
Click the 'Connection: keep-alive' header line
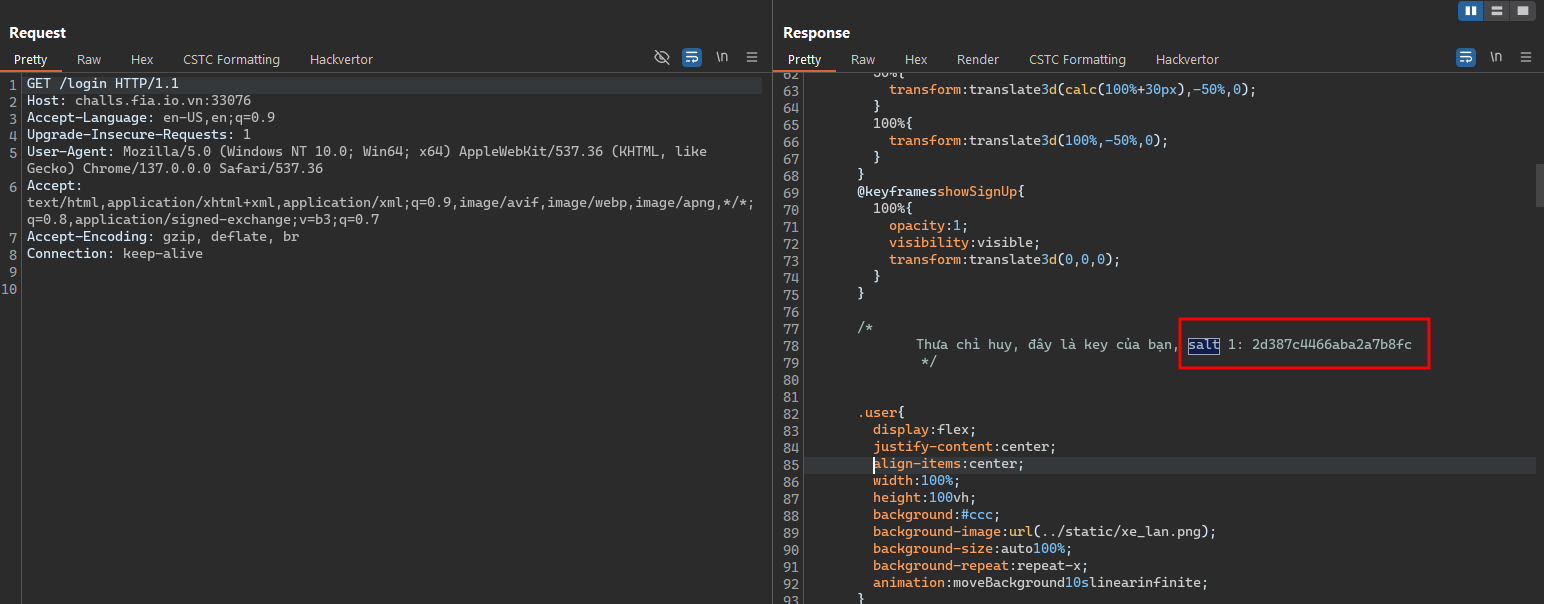point(115,254)
